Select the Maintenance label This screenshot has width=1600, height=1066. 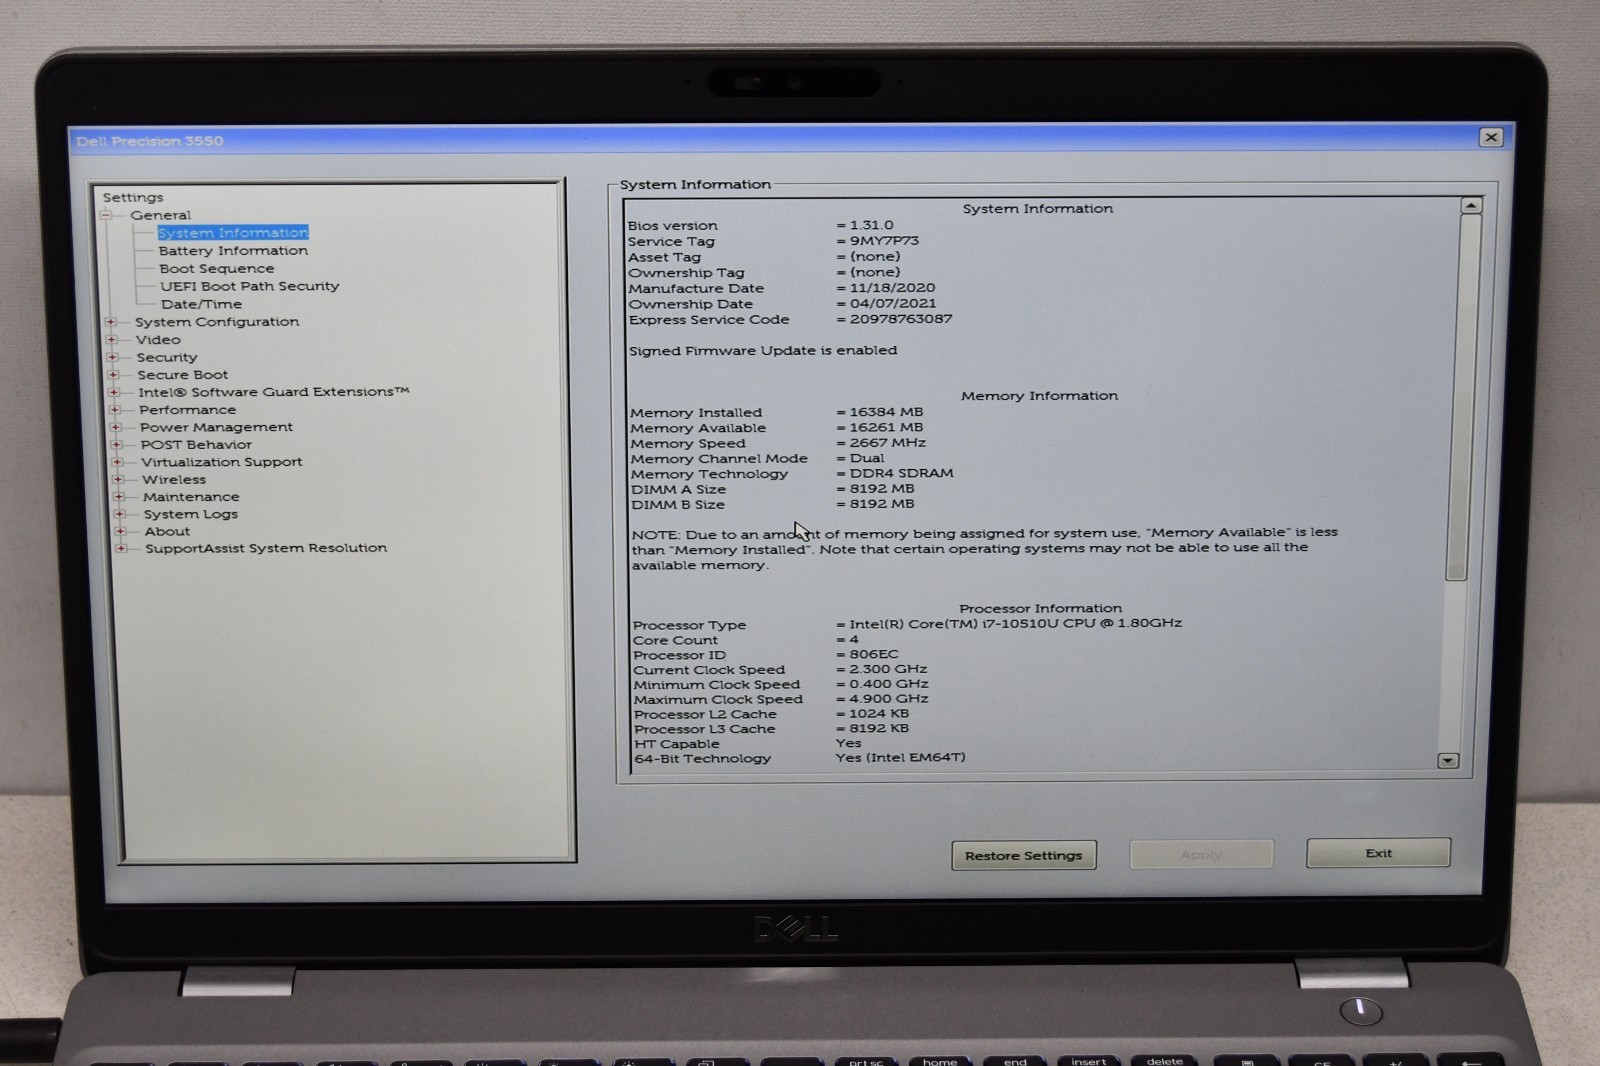(x=191, y=497)
